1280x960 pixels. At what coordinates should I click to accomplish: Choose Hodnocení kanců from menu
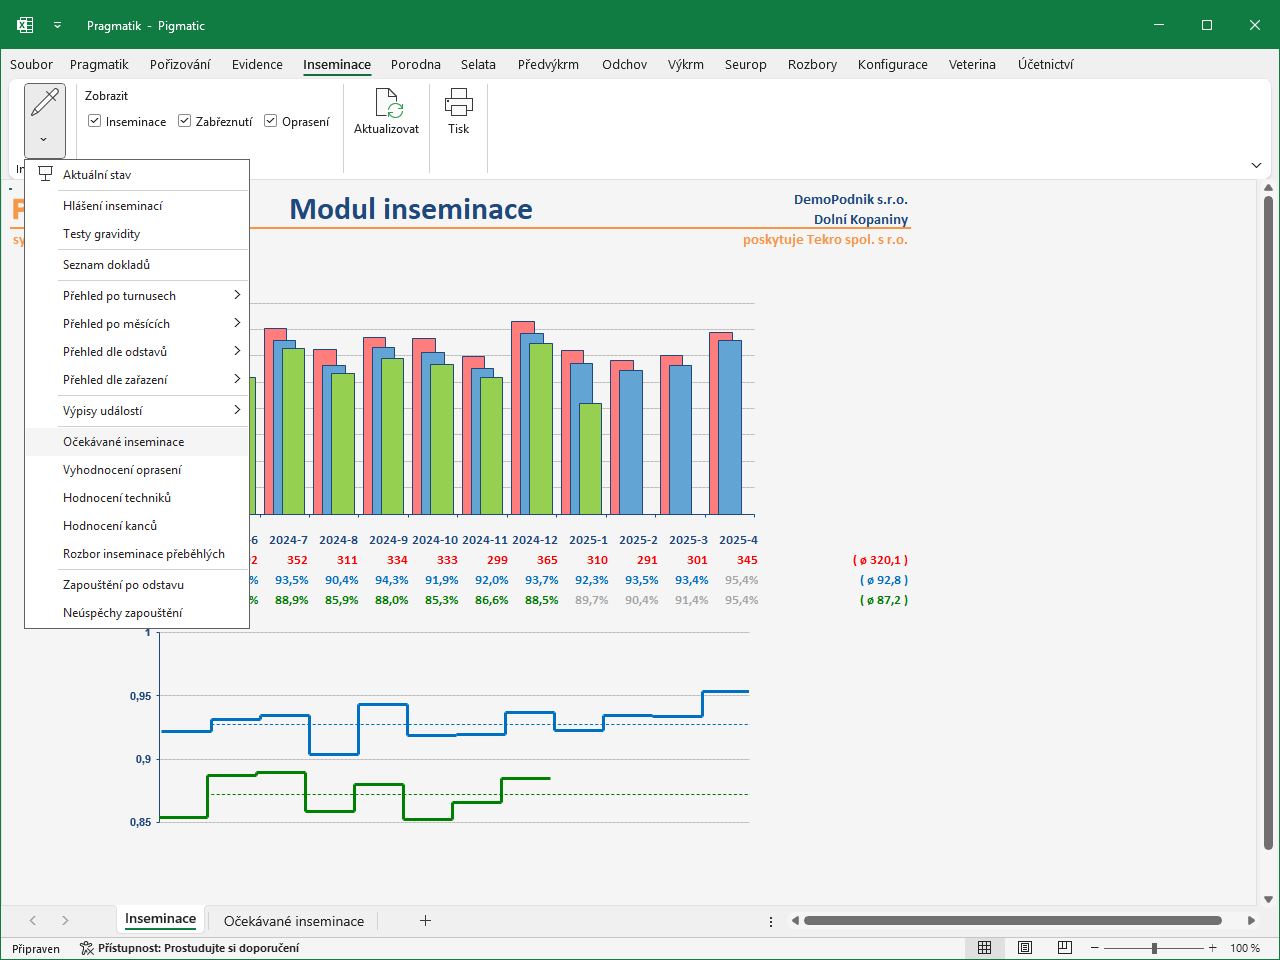pos(137,525)
